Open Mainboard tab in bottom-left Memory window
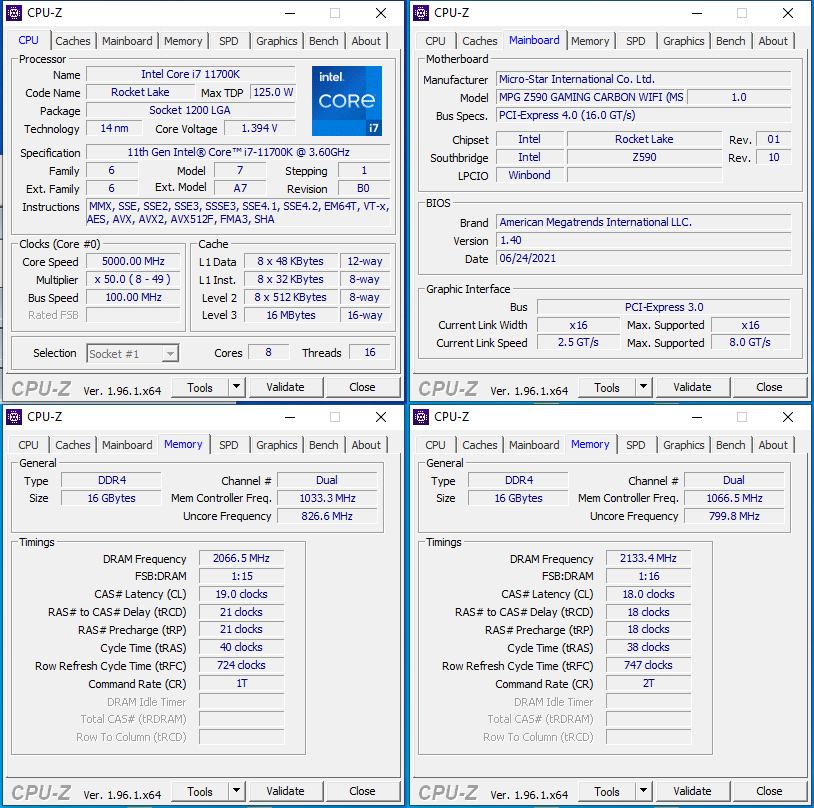 pos(127,445)
